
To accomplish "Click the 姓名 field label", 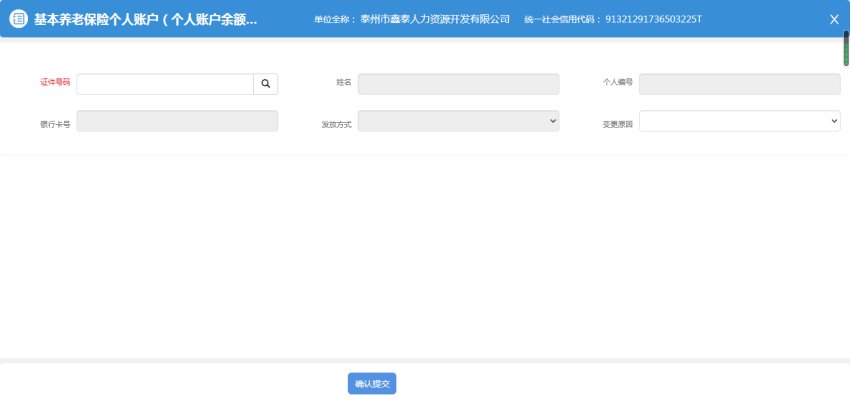I will pos(344,82).
